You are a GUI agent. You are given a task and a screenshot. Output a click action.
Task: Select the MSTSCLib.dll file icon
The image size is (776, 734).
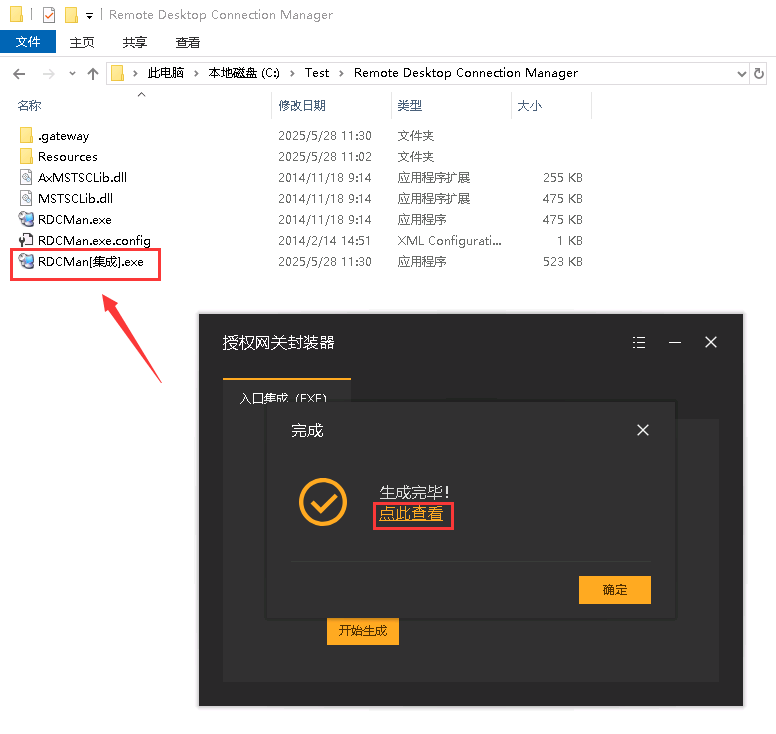(x=26, y=198)
